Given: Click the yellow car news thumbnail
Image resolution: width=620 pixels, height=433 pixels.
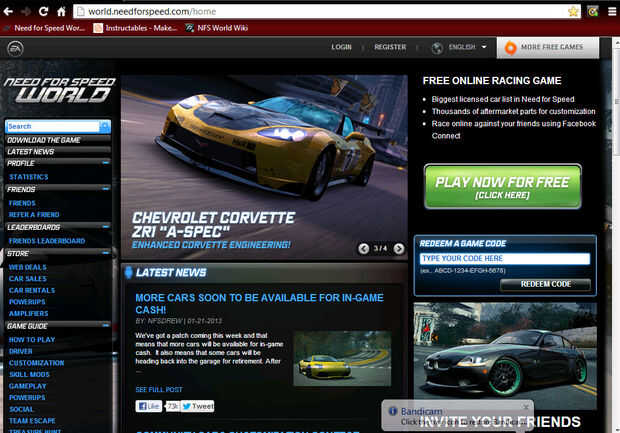Looking at the screenshot, I should [342, 359].
